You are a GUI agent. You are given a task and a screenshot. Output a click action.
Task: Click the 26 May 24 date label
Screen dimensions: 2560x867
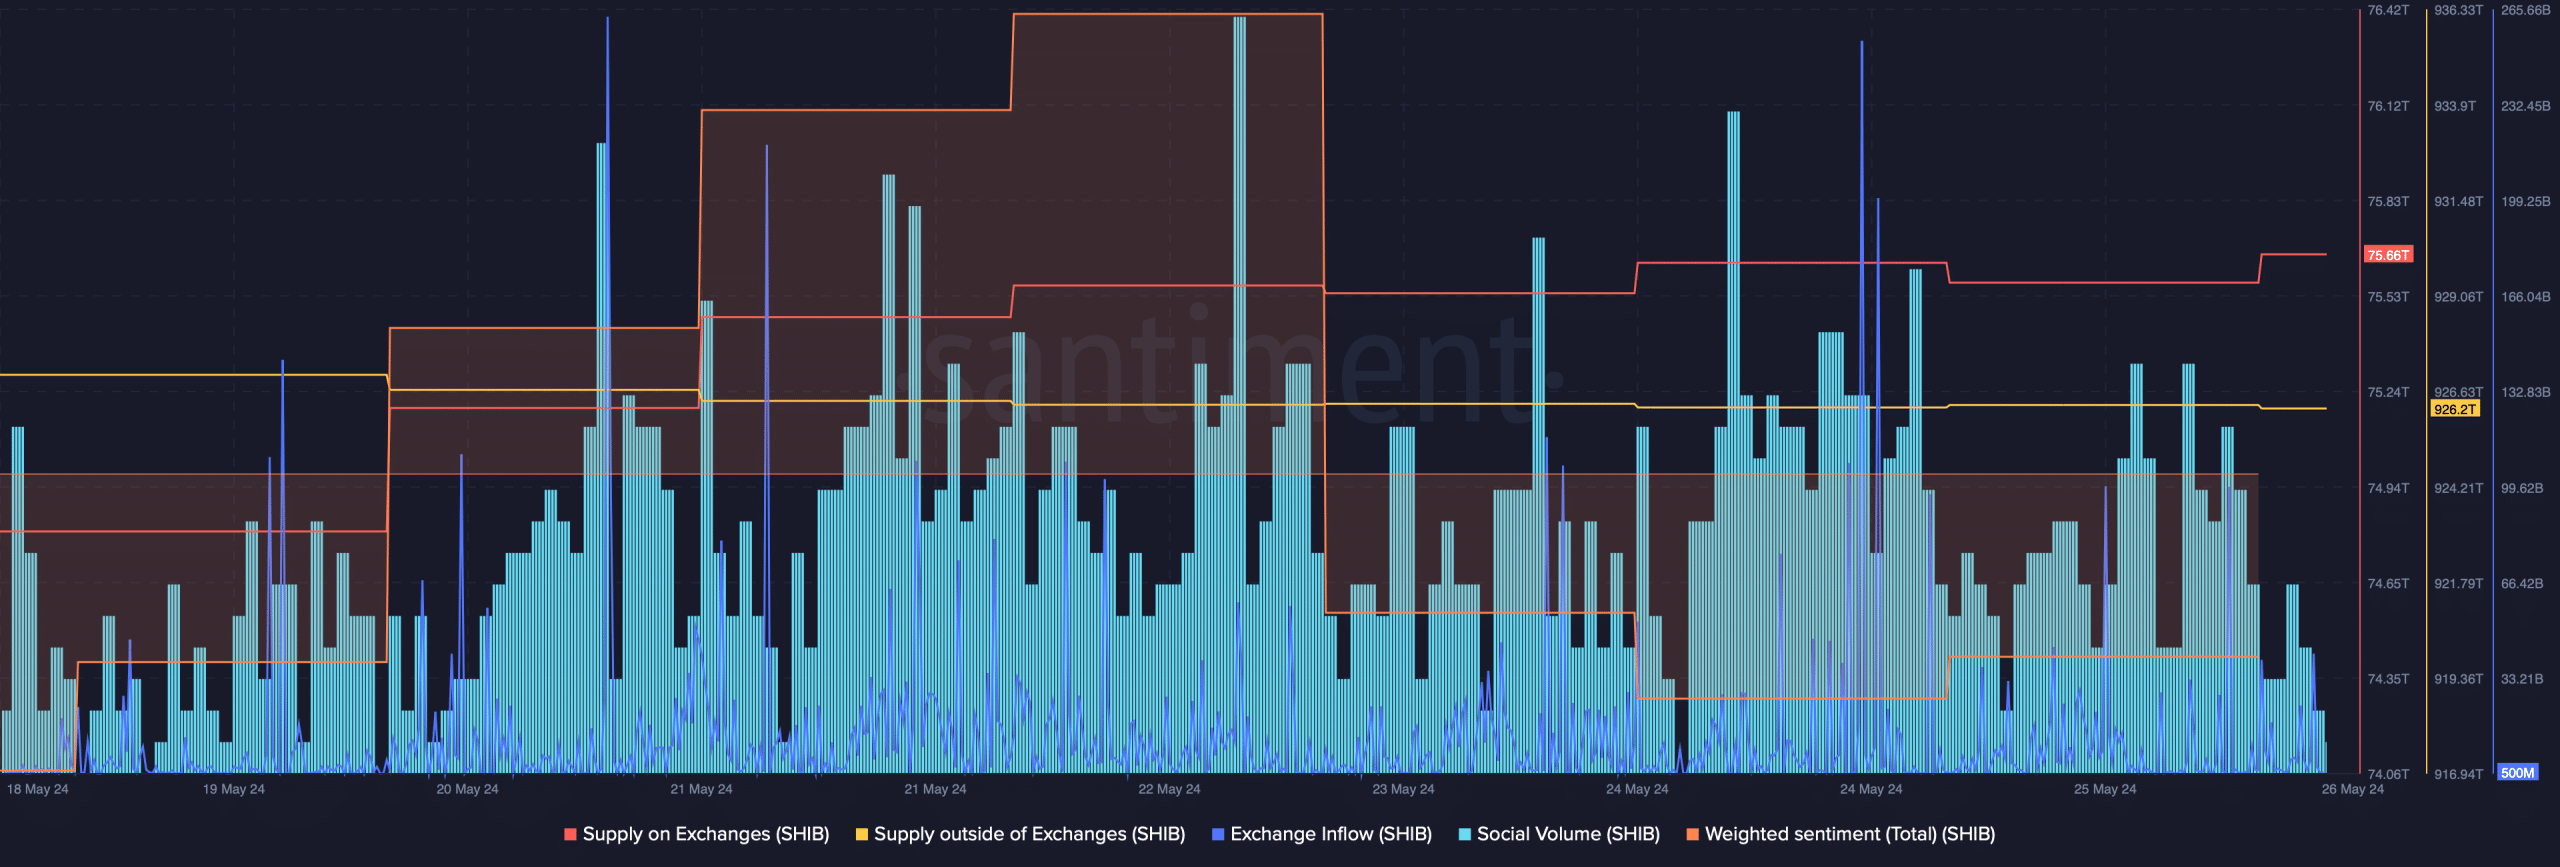(x=2353, y=789)
